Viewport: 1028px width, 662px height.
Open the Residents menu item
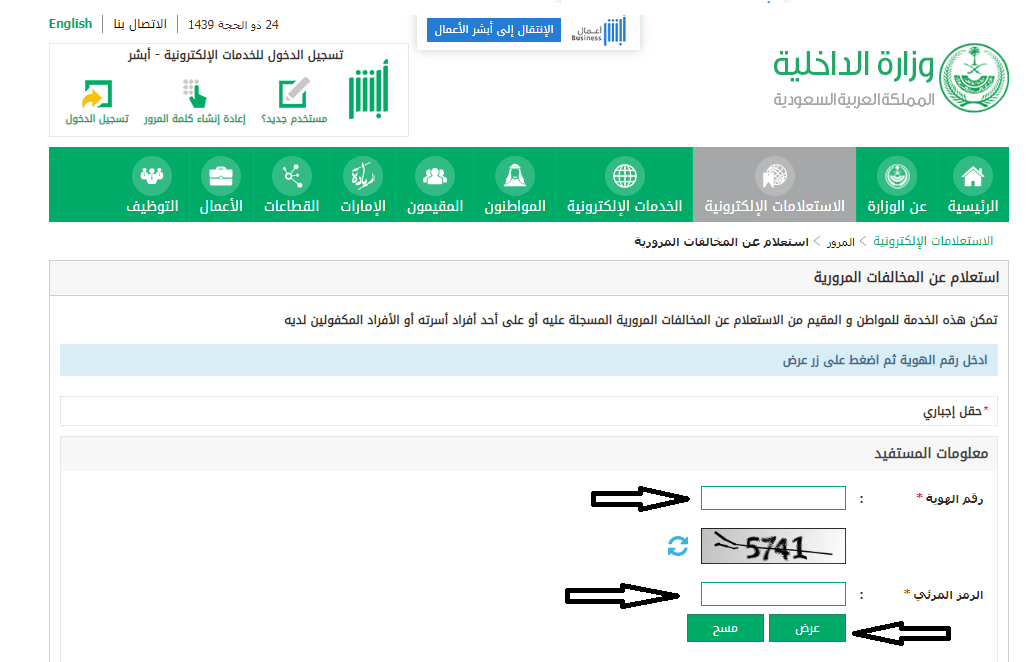pos(434,186)
